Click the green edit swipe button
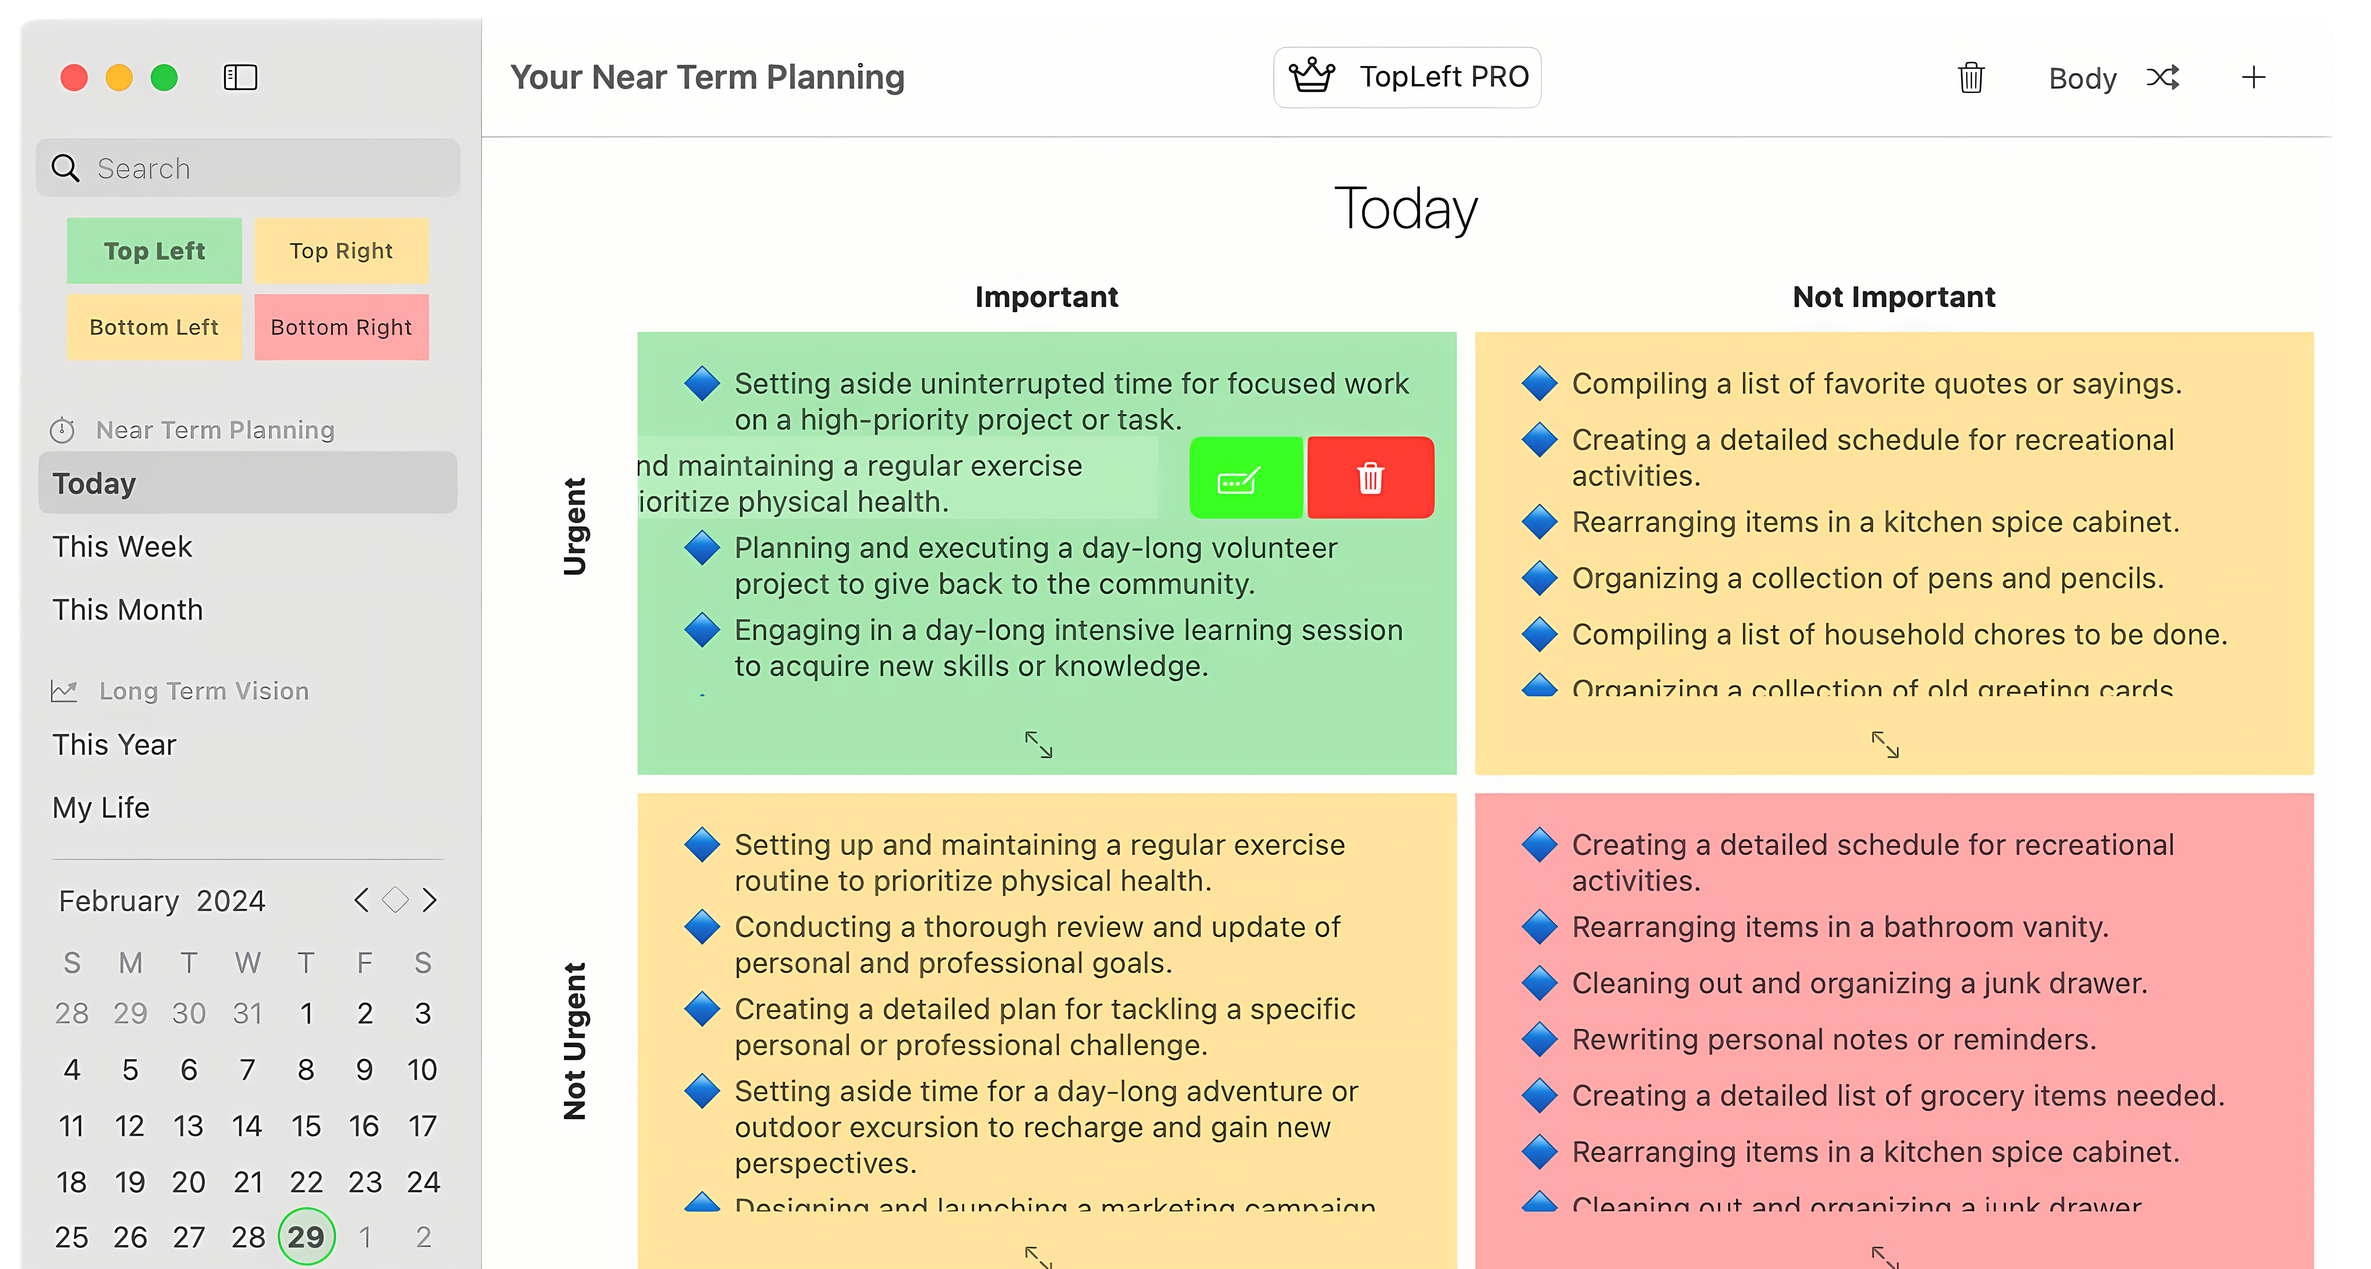 (x=1246, y=478)
